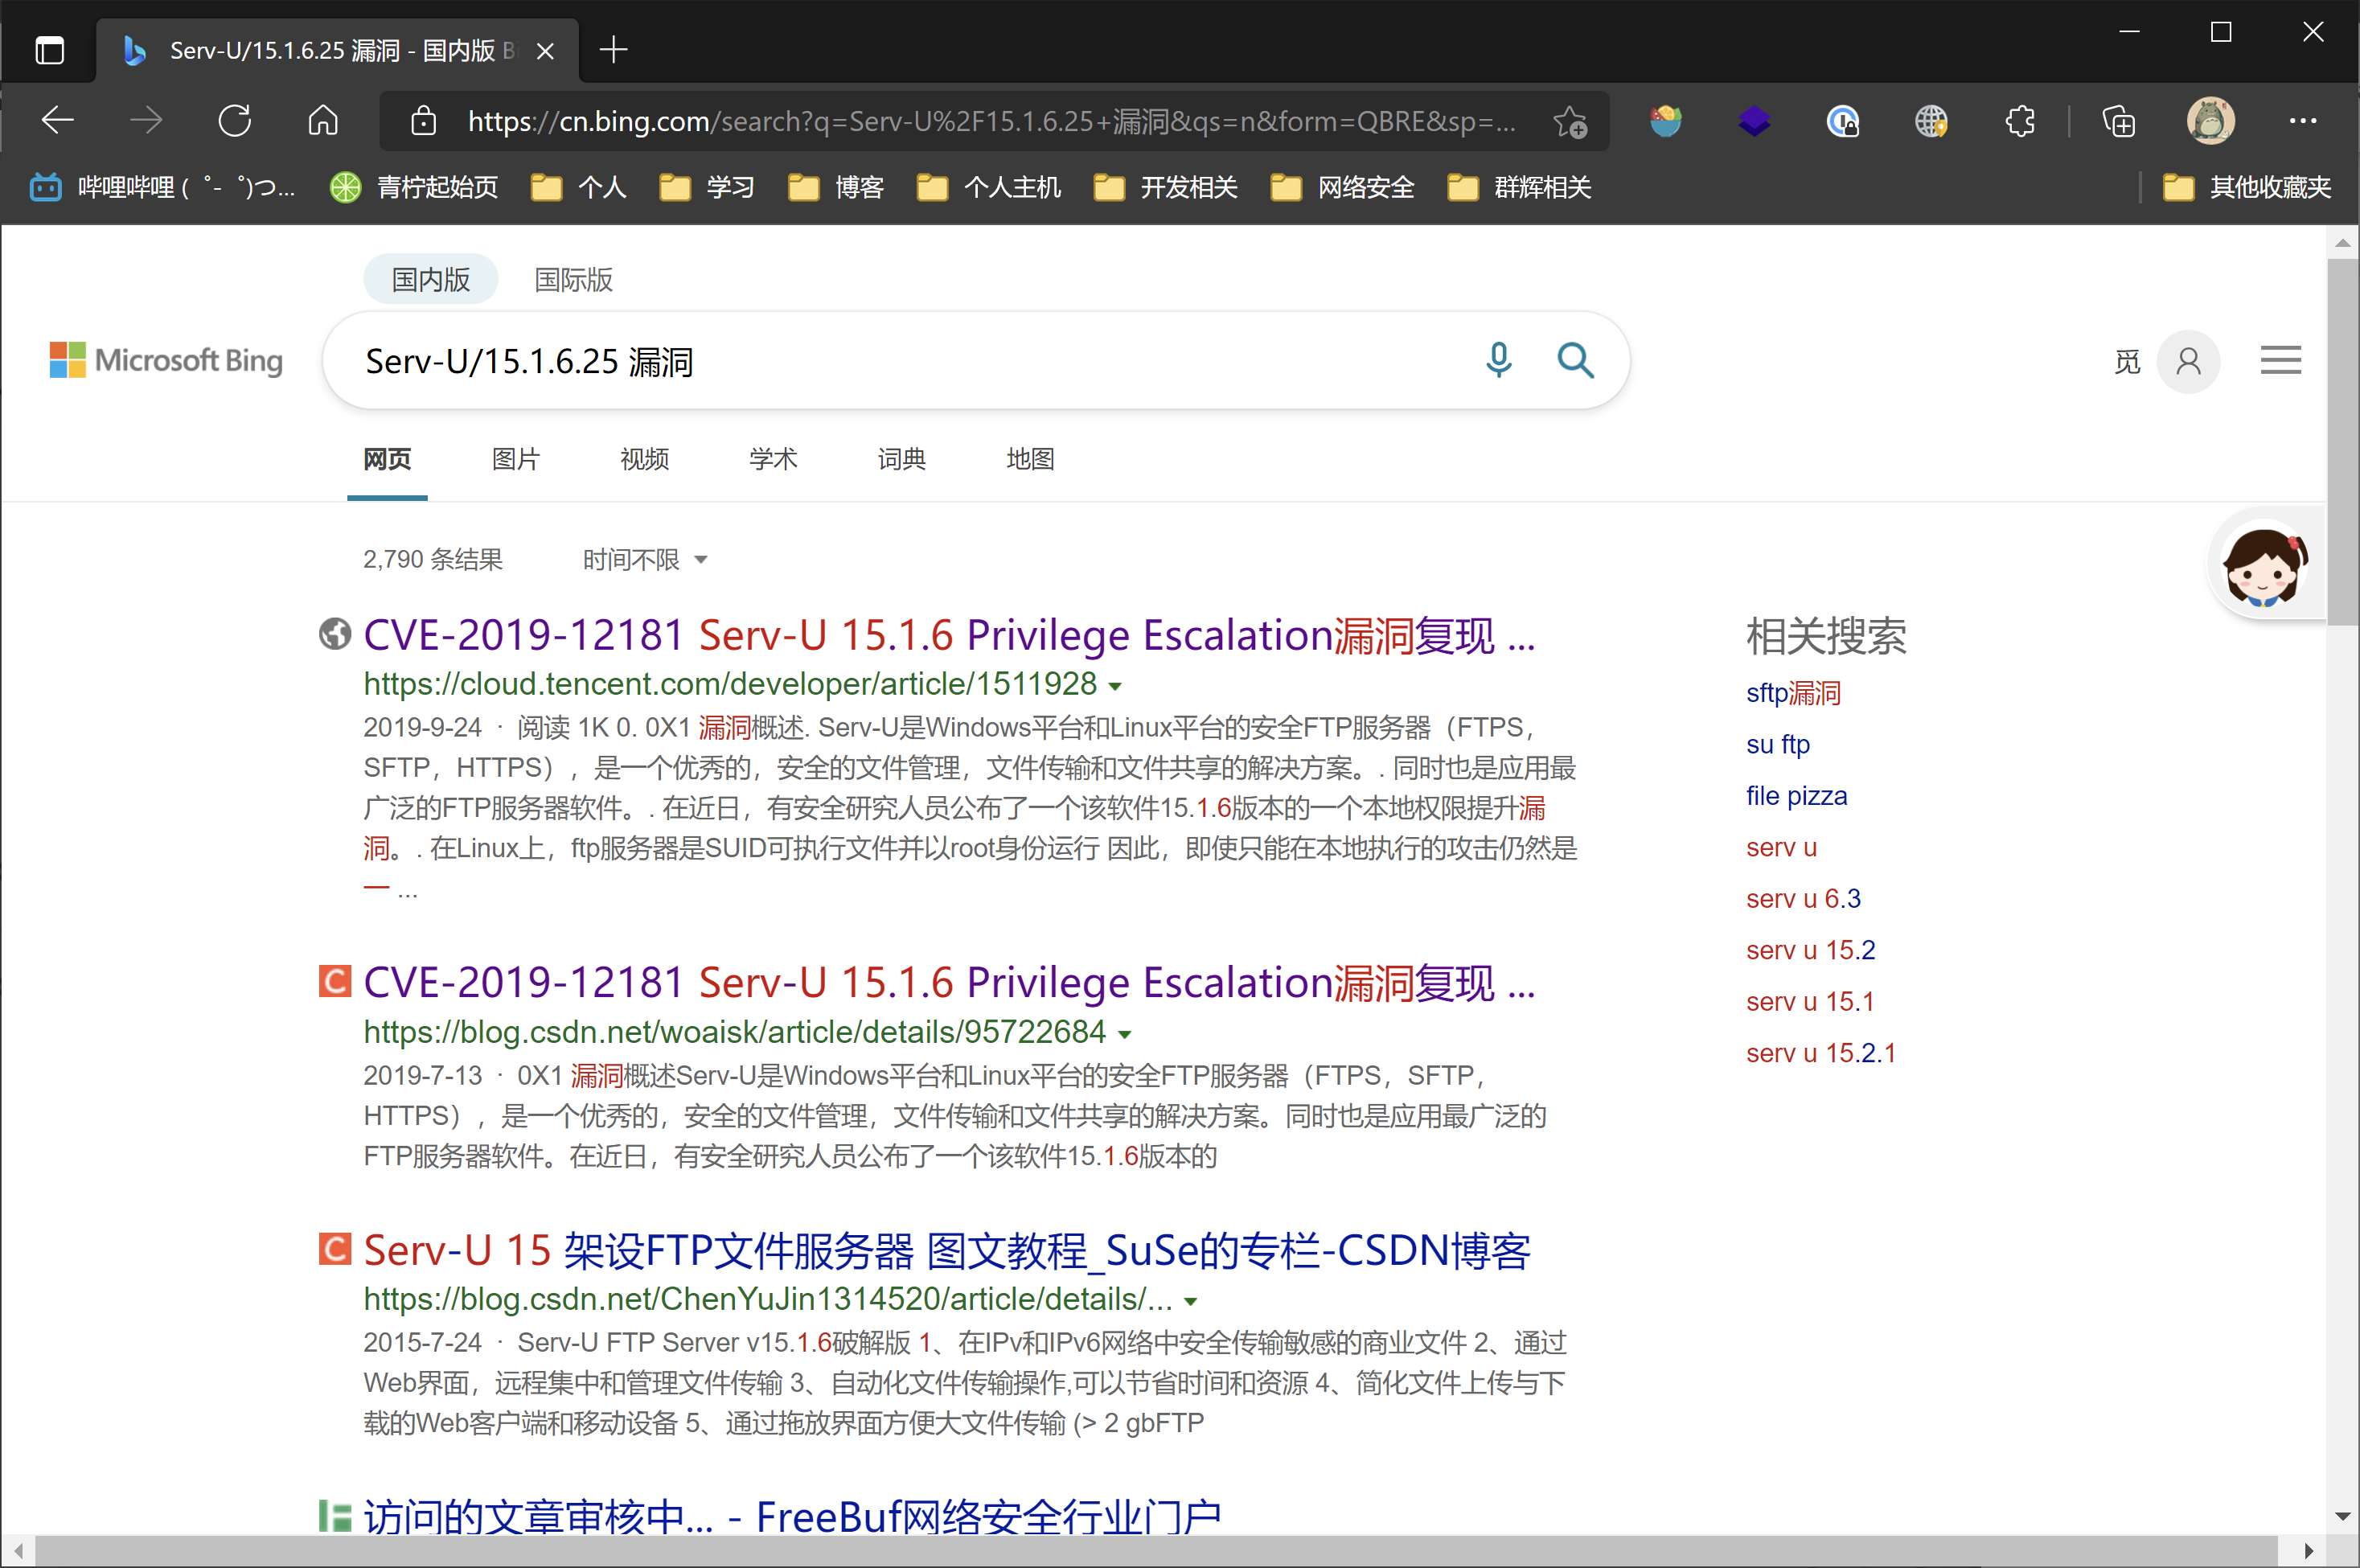Open second CVE-2019-12181 CSDN result title
The width and height of the screenshot is (2360, 1568).
pos(949,983)
